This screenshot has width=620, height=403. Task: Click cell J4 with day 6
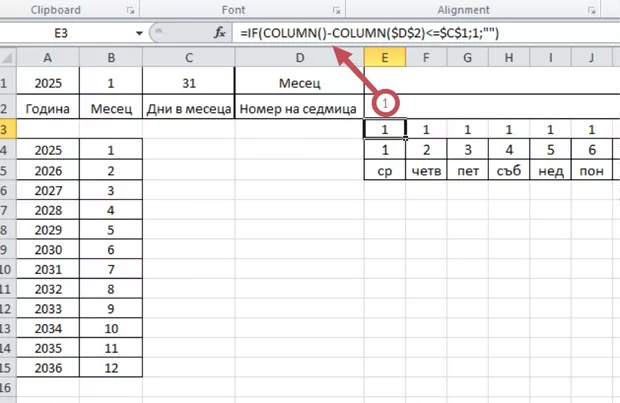coord(592,149)
